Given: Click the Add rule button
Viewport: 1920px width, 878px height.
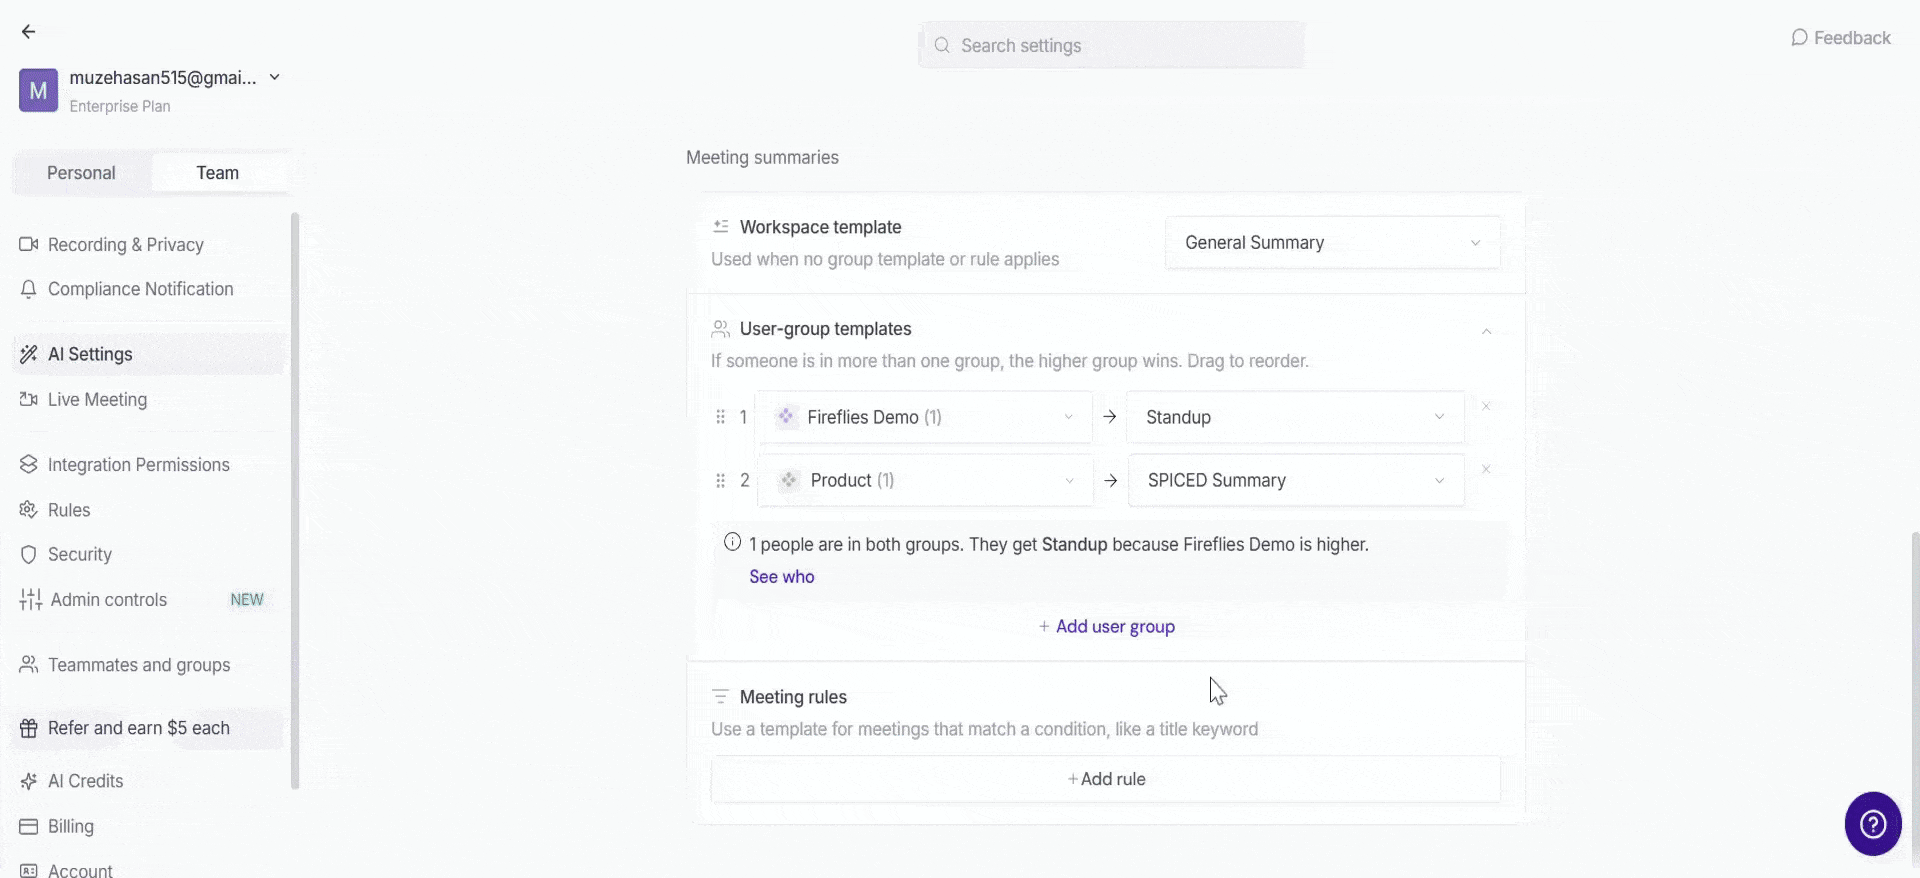Looking at the screenshot, I should (1105, 779).
